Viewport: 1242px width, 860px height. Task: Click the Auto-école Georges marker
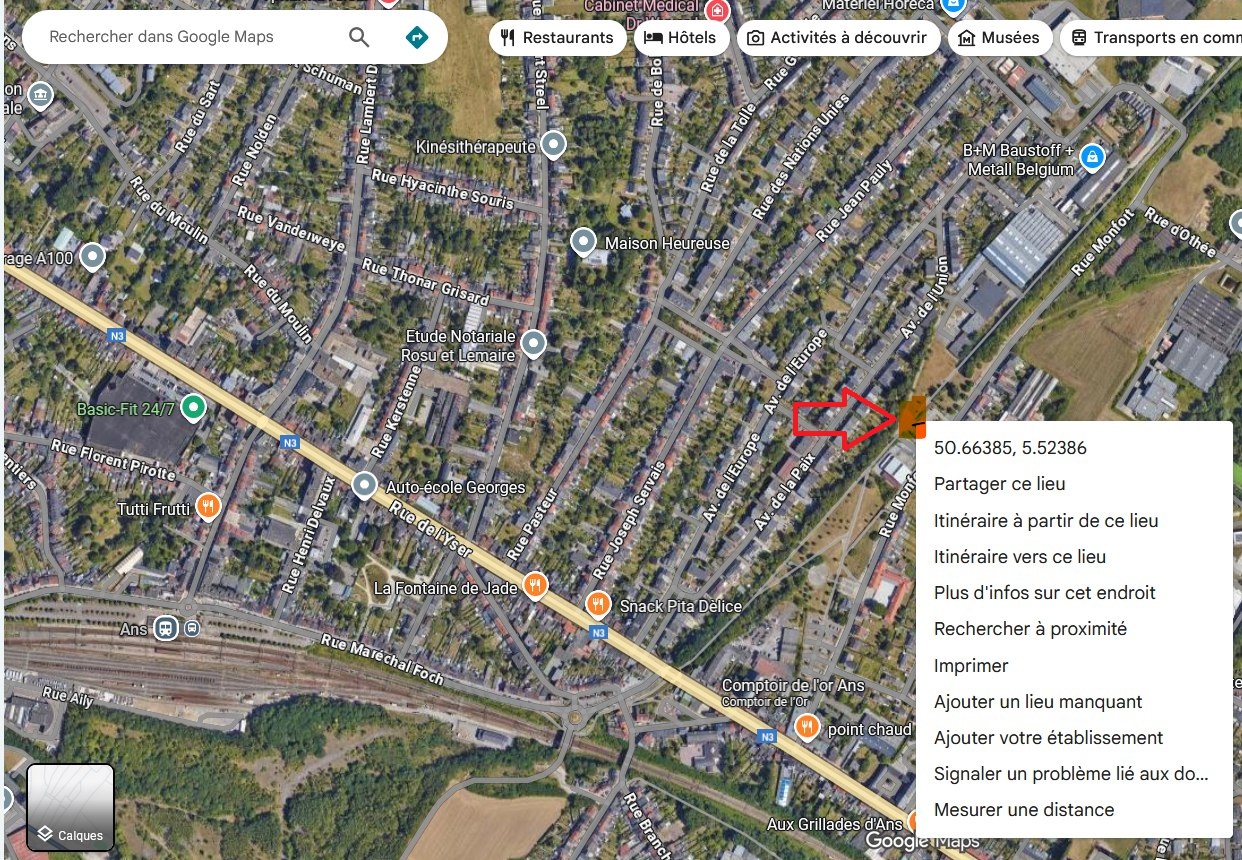pos(365,486)
